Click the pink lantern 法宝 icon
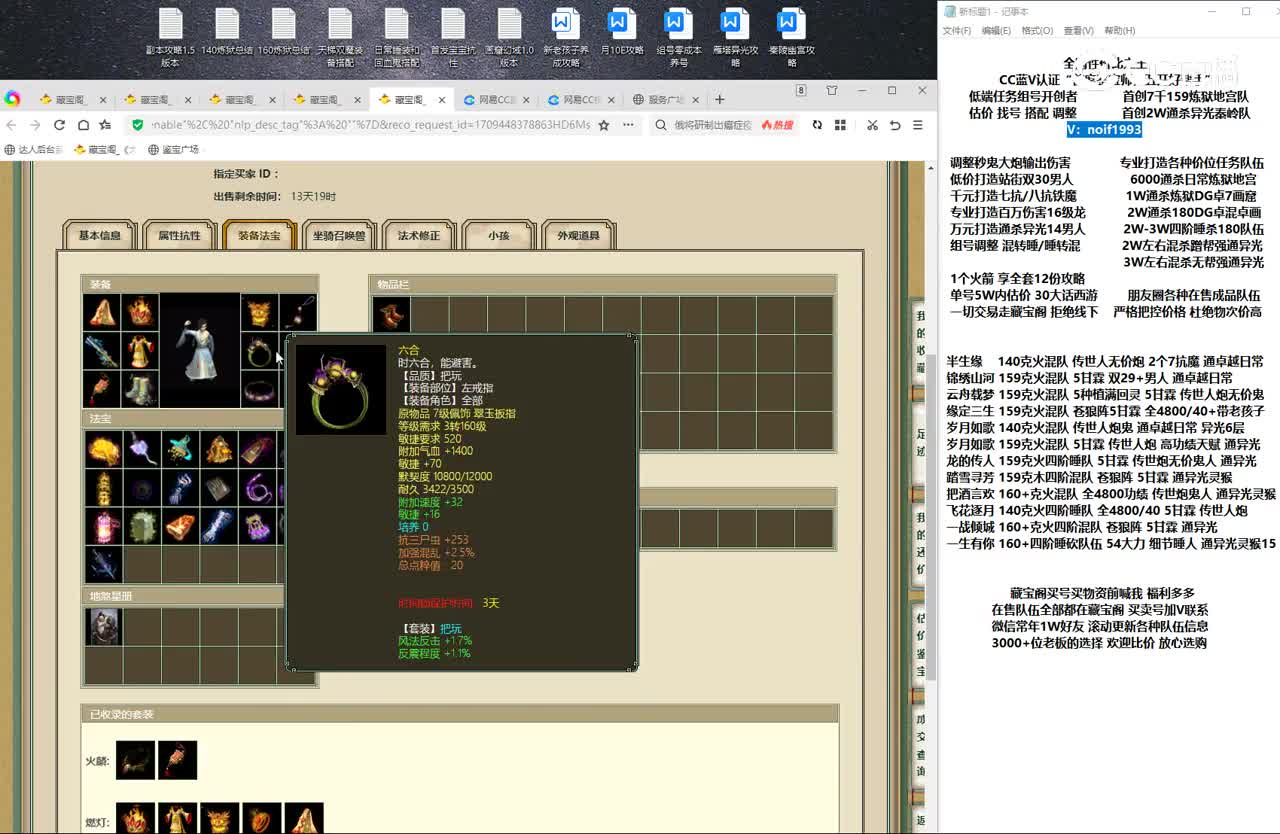This screenshot has width=1280, height=834. (x=104, y=526)
